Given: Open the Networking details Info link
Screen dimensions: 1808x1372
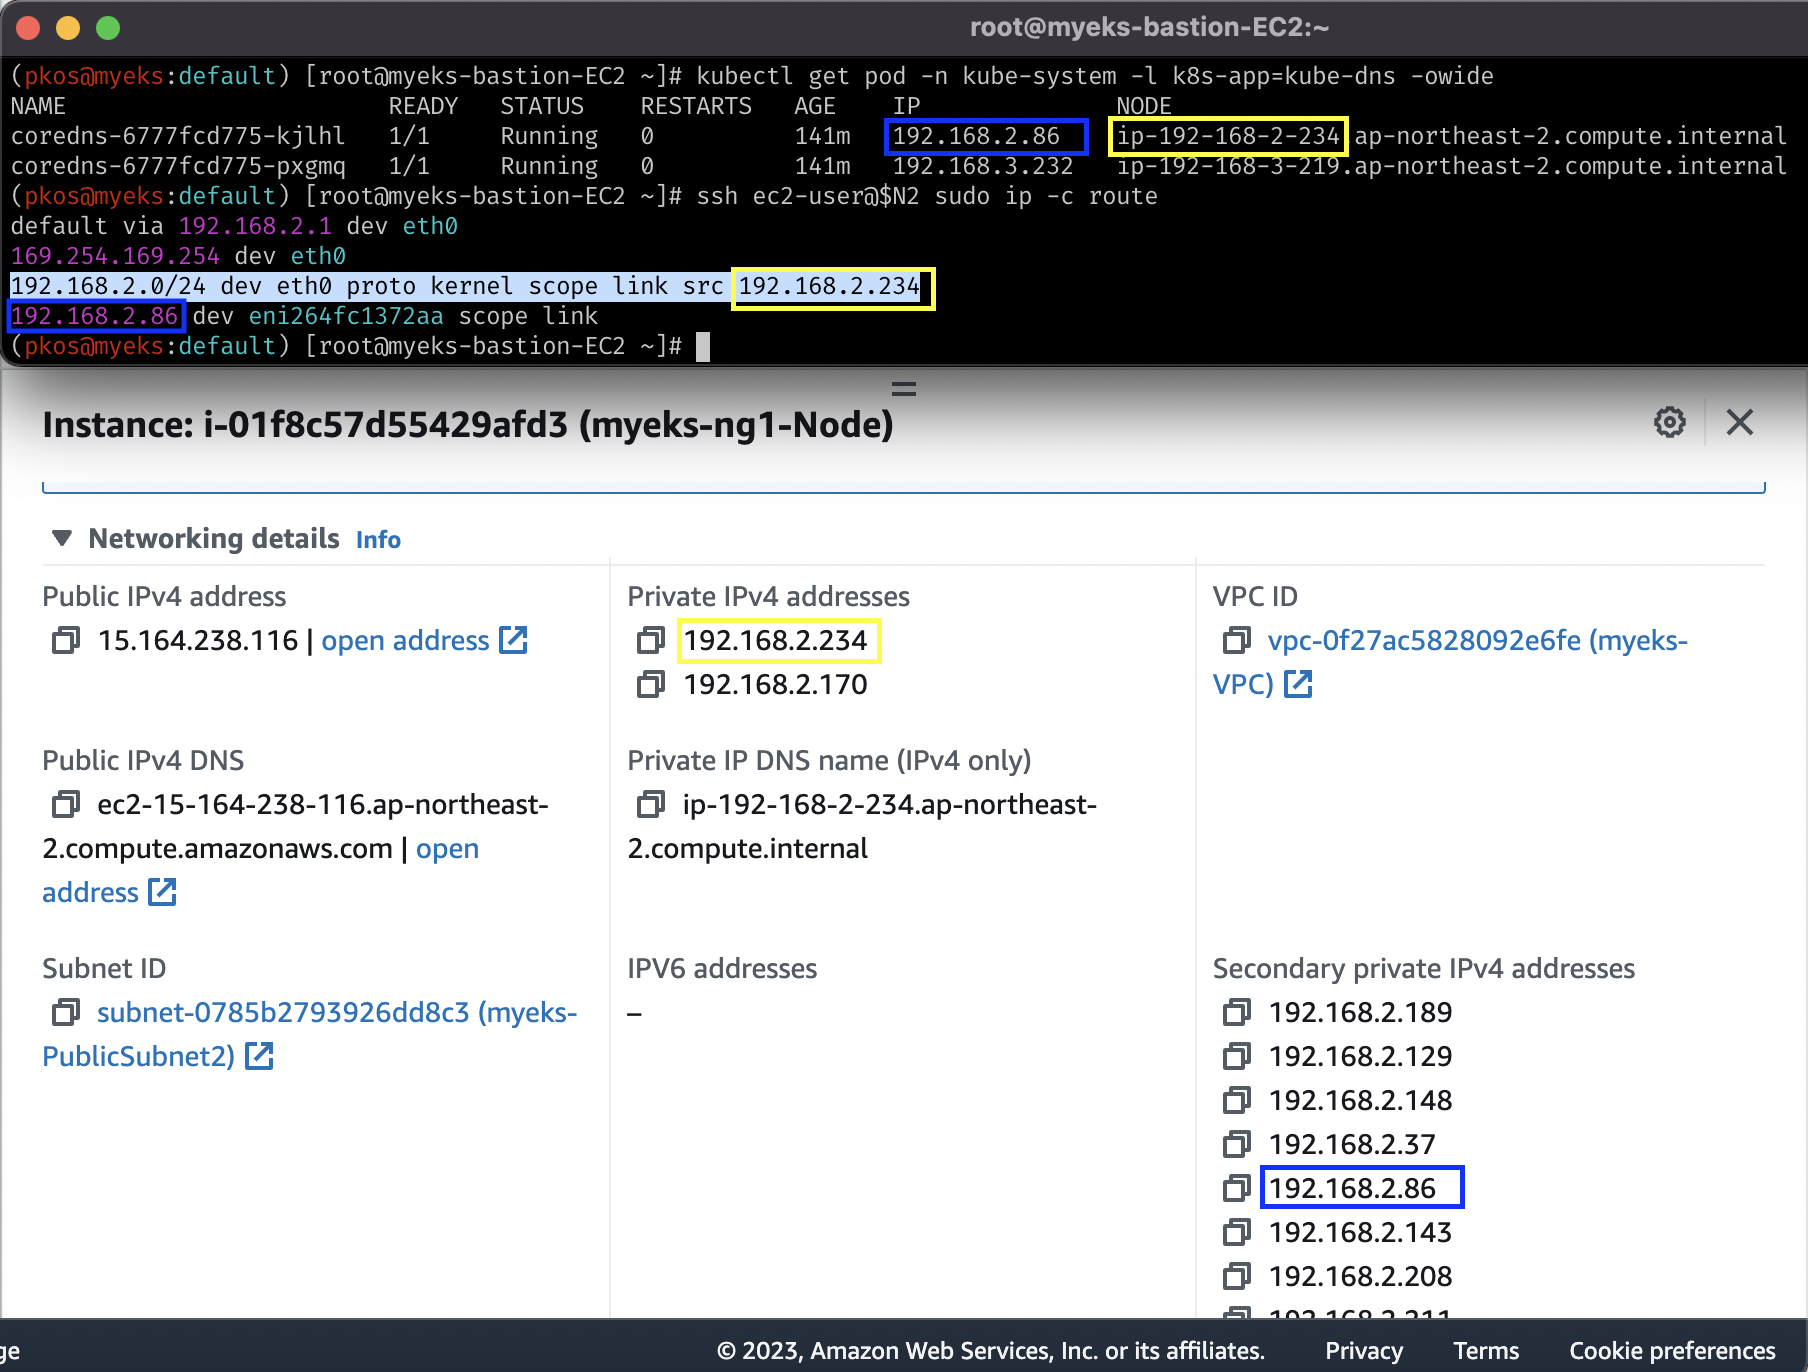Looking at the screenshot, I should pos(378,540).
